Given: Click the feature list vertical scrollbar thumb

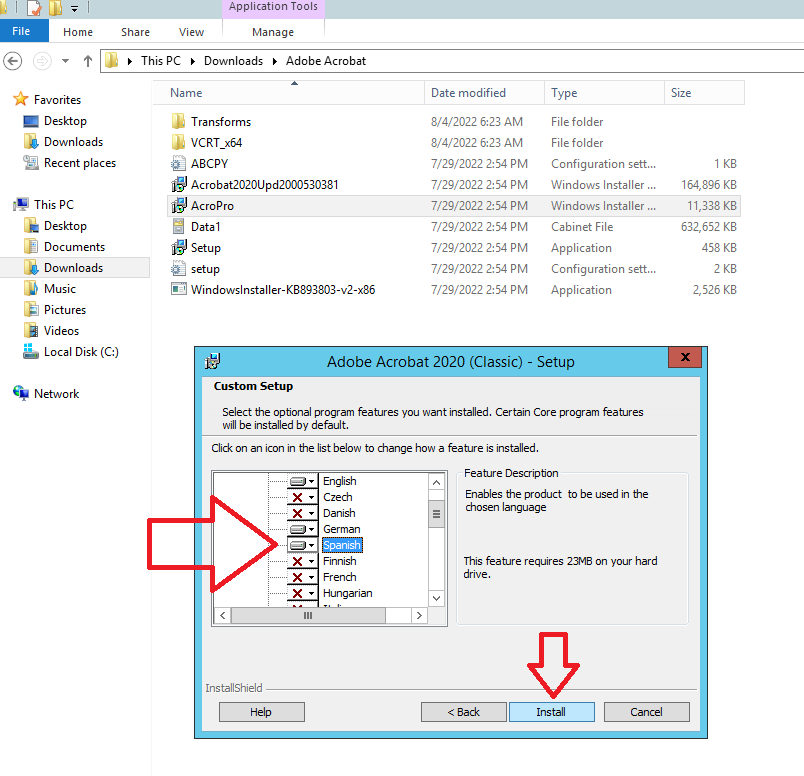Looking at the screenshot, I should 436,514.
